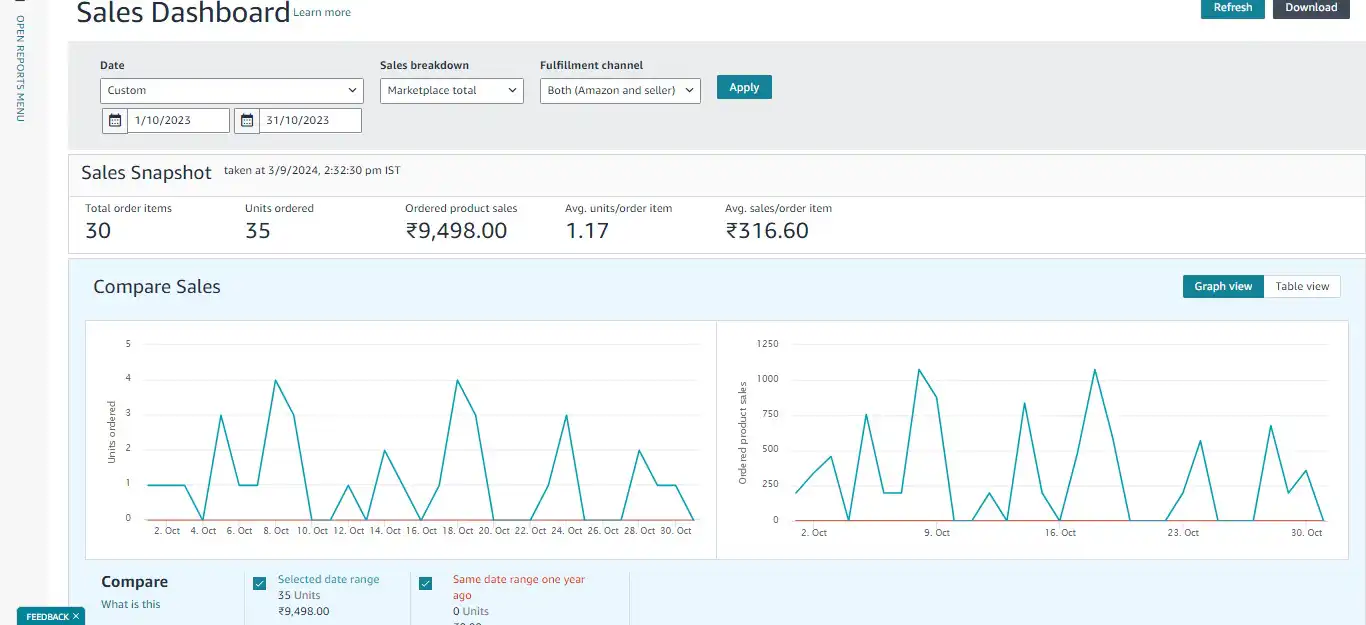Screen dimensions: 1366x625
Task: Download the sales report
Action: (1310, 8)
